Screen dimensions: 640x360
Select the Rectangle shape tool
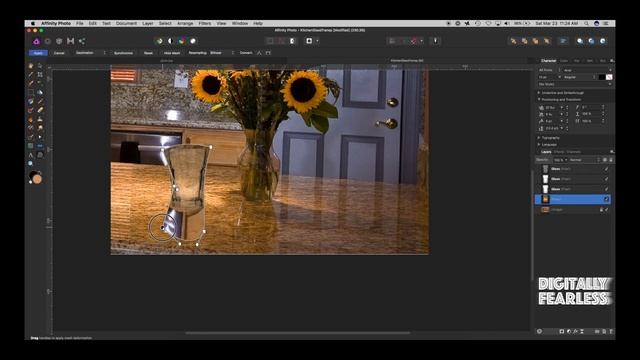click(x=31, y=146)
